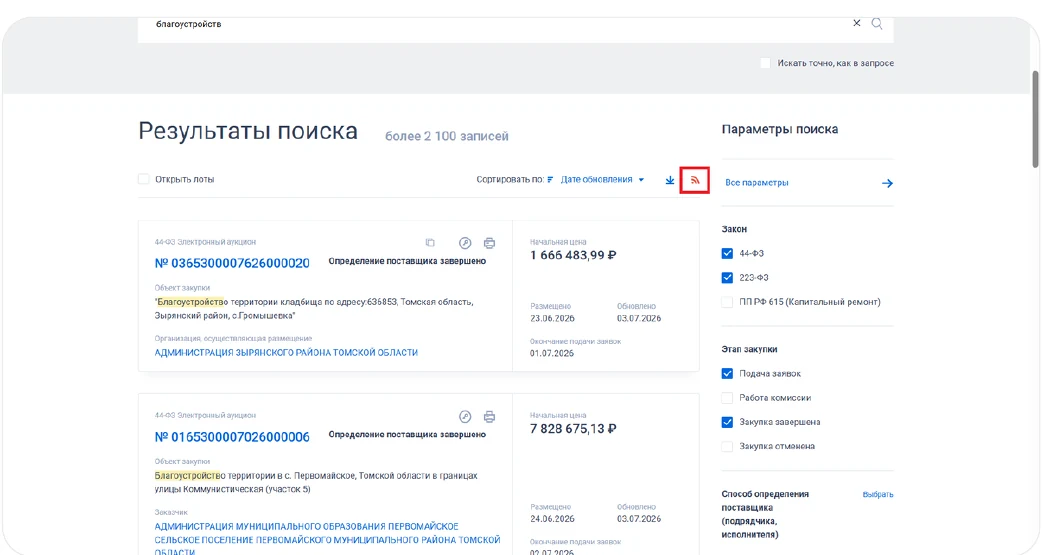Print purchase 0165300007026000006 via the printer icon
Screen dimensions: 1045x555
489,417
